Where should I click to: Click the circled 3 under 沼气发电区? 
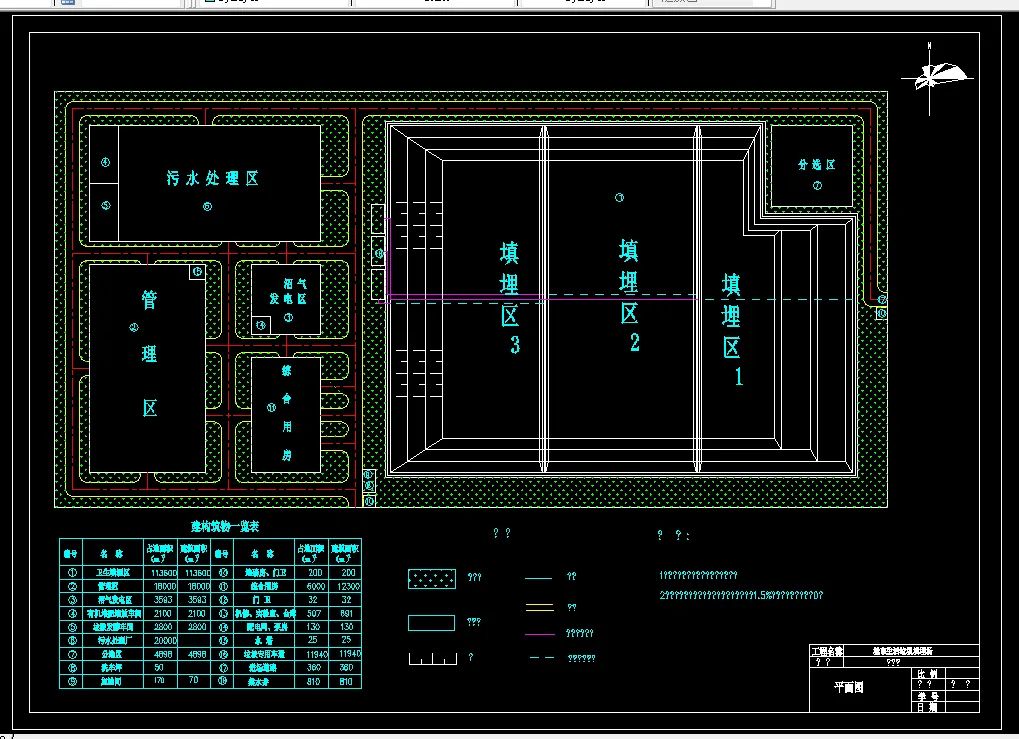click(288, 318)
